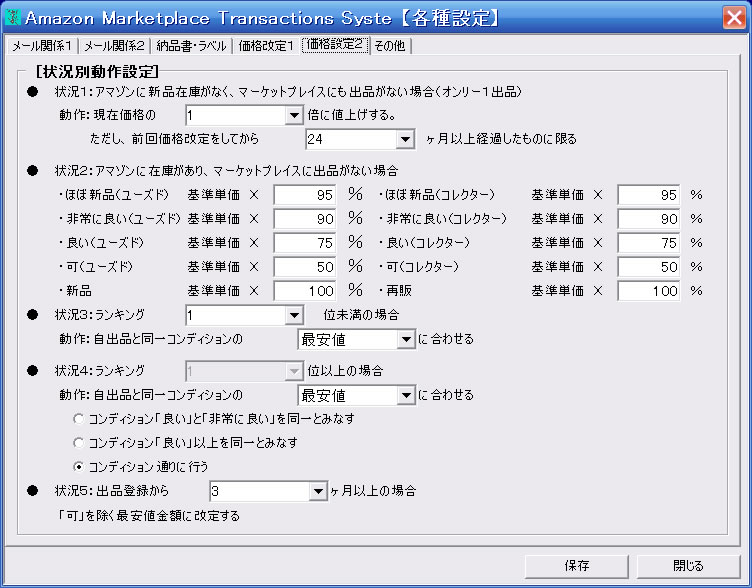Click the 「可」を除く最安値金額に改定する text
Image resolution: width=752 pixels, height=588 pixels.
(149, 516)
